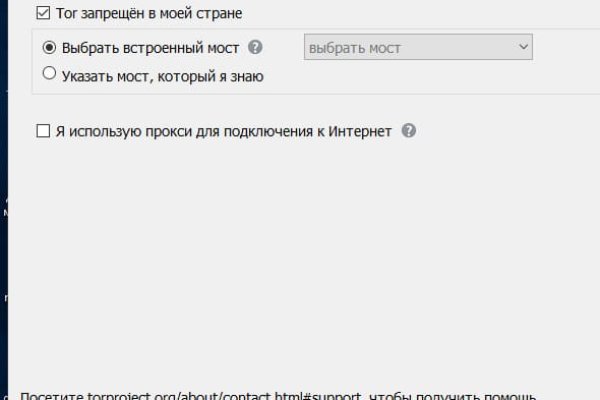Click the "чтобы получить помощь" help text
The image size is (600, 400).
point(455,394)
